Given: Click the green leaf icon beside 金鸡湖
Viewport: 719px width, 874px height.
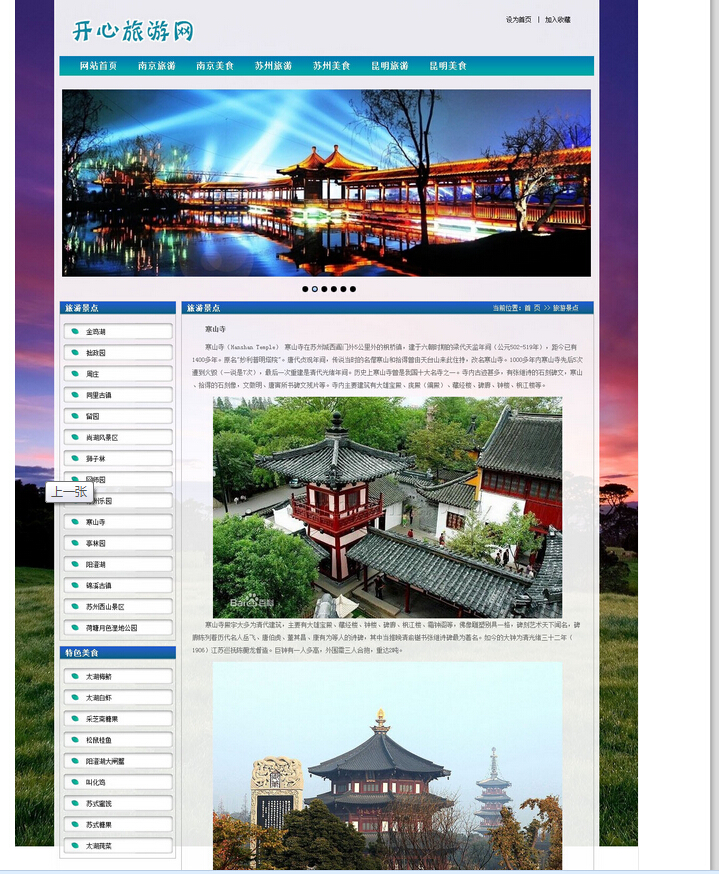Looking at the screenshot, I should click(x=75, y=332).
